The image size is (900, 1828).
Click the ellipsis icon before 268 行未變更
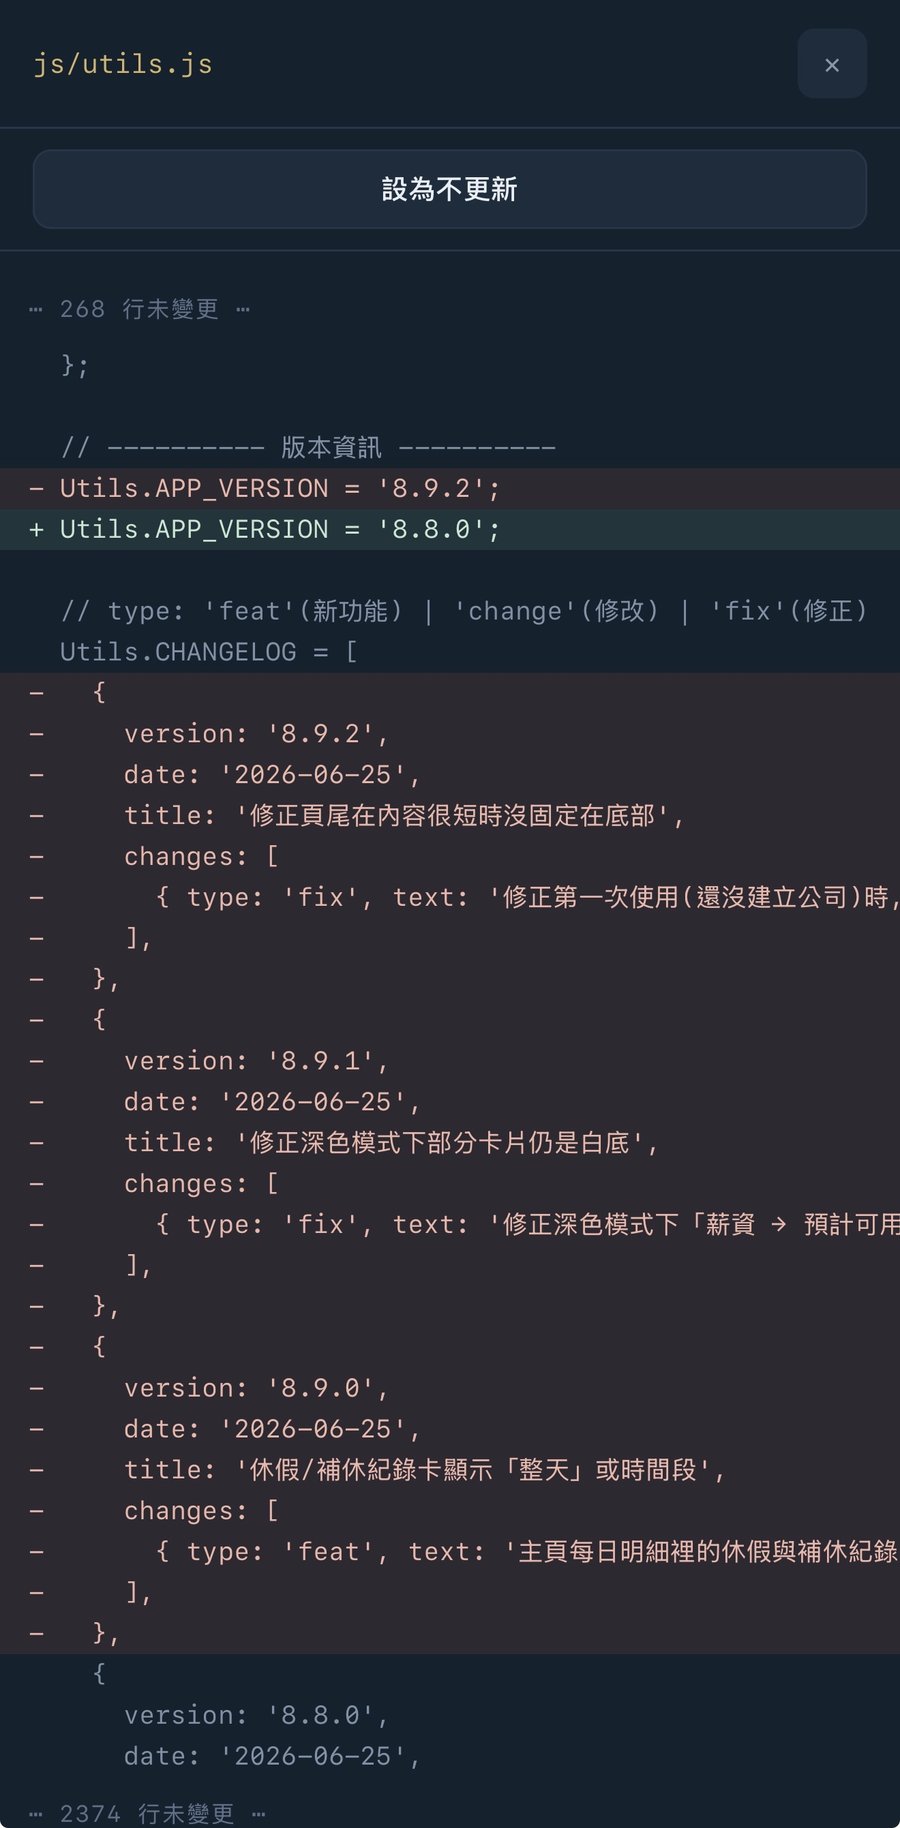pos(36,310)
